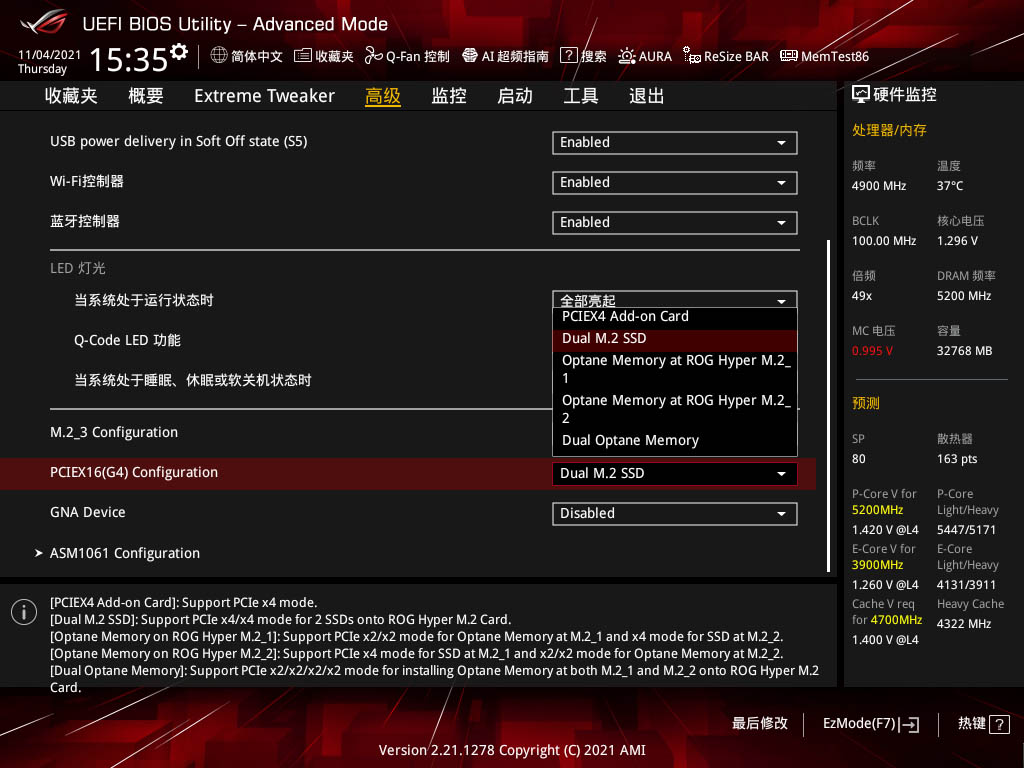The height and width of the screenshot is (768, 1024).
Task: Click EzMode(F7) button text
Action: click(x=859, y=724)
